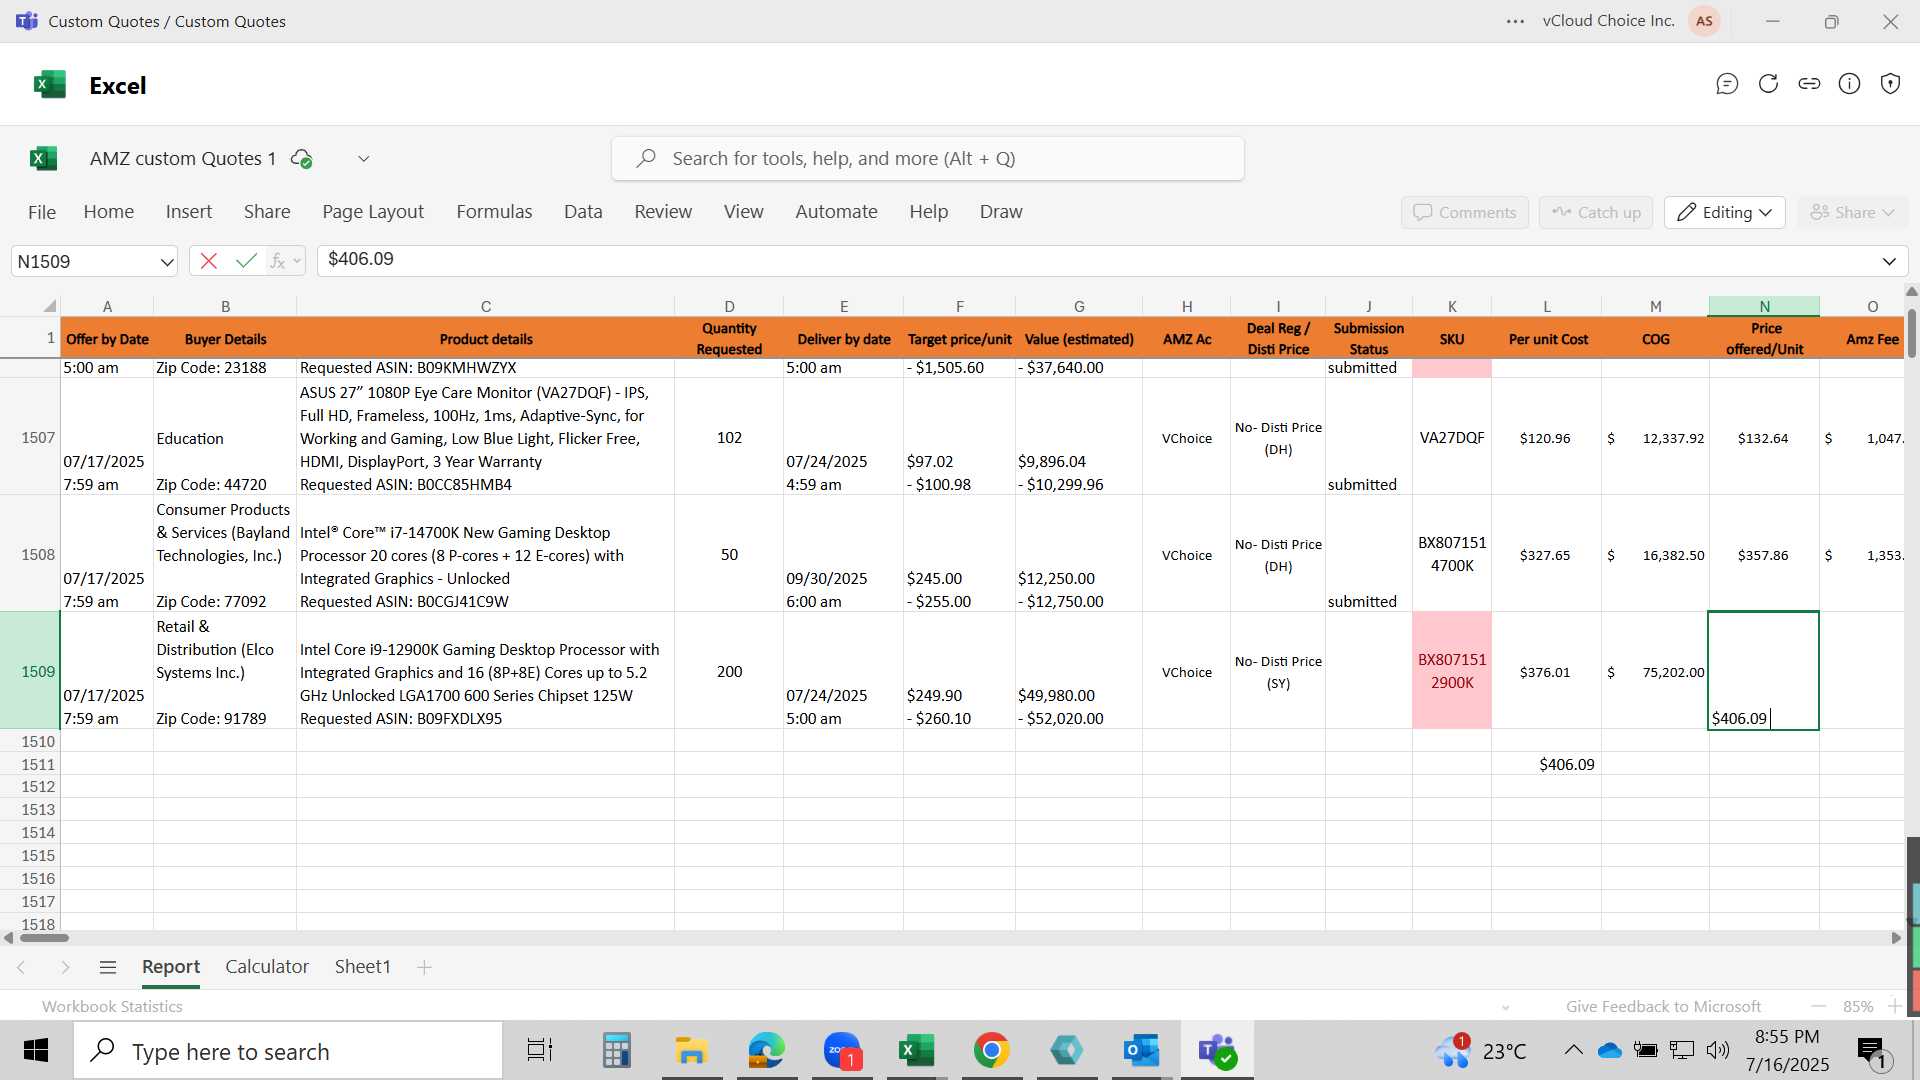Screen dimensions: 1920x1080
Task: Click the Windows taskbar search box
Action: click(288, 1051)
